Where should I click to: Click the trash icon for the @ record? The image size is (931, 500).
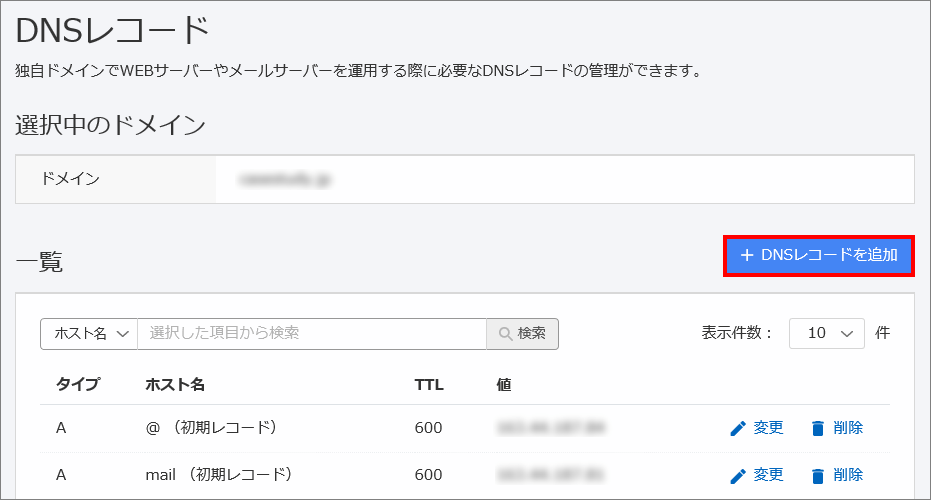818,428
